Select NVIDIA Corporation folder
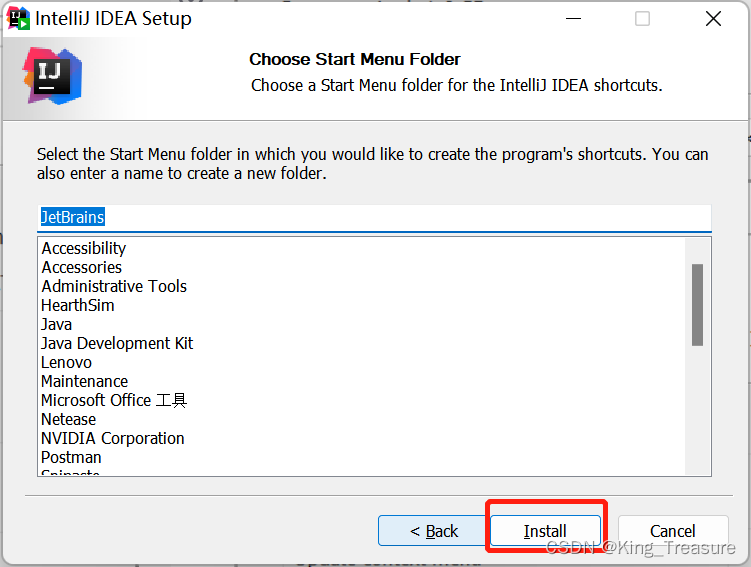This screenshot has width=751, height=567. pyautogui.click(x=113, y=438)
